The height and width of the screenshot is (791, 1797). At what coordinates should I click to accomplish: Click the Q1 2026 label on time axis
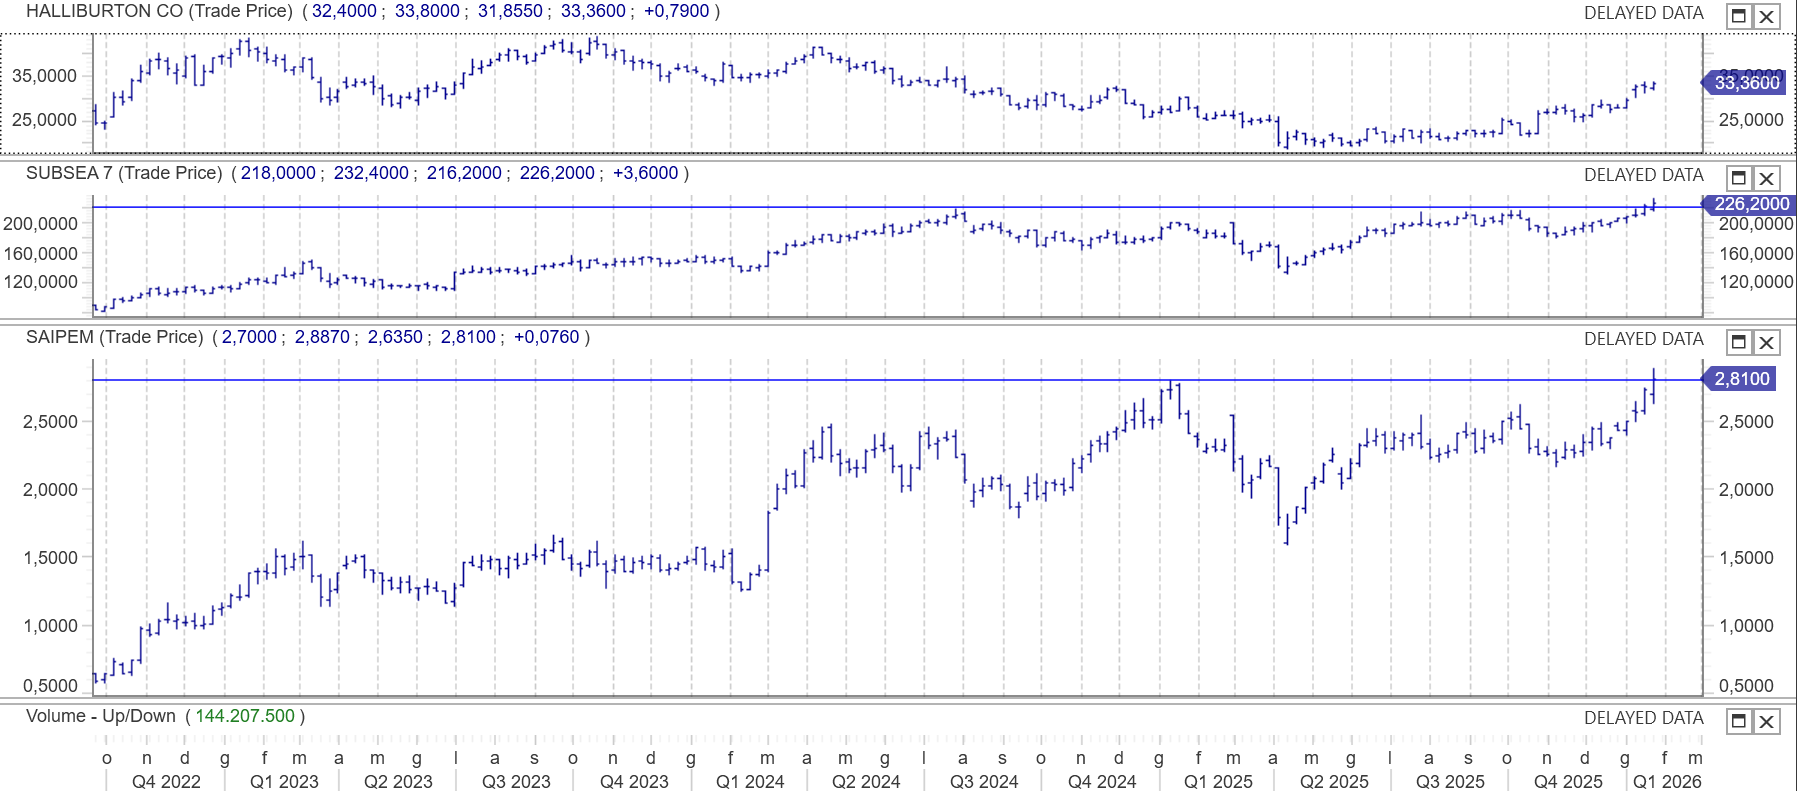point(1667,781)
